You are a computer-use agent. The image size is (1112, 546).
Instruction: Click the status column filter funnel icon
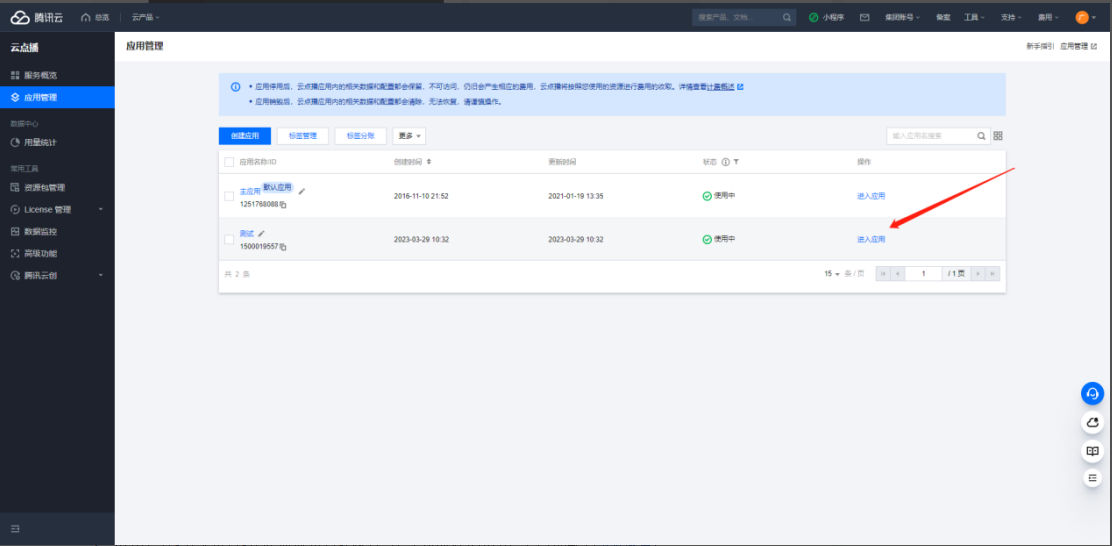pyautogui.click(x=736, y=162)
